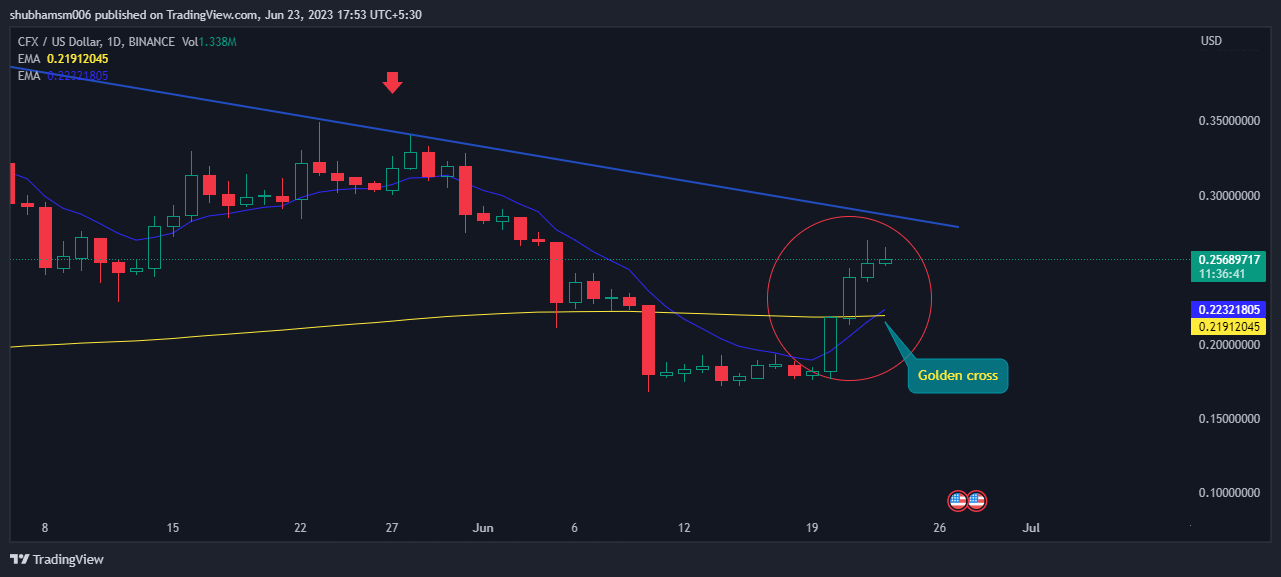Click the current price label 0.25689717

click(1231, 259)
